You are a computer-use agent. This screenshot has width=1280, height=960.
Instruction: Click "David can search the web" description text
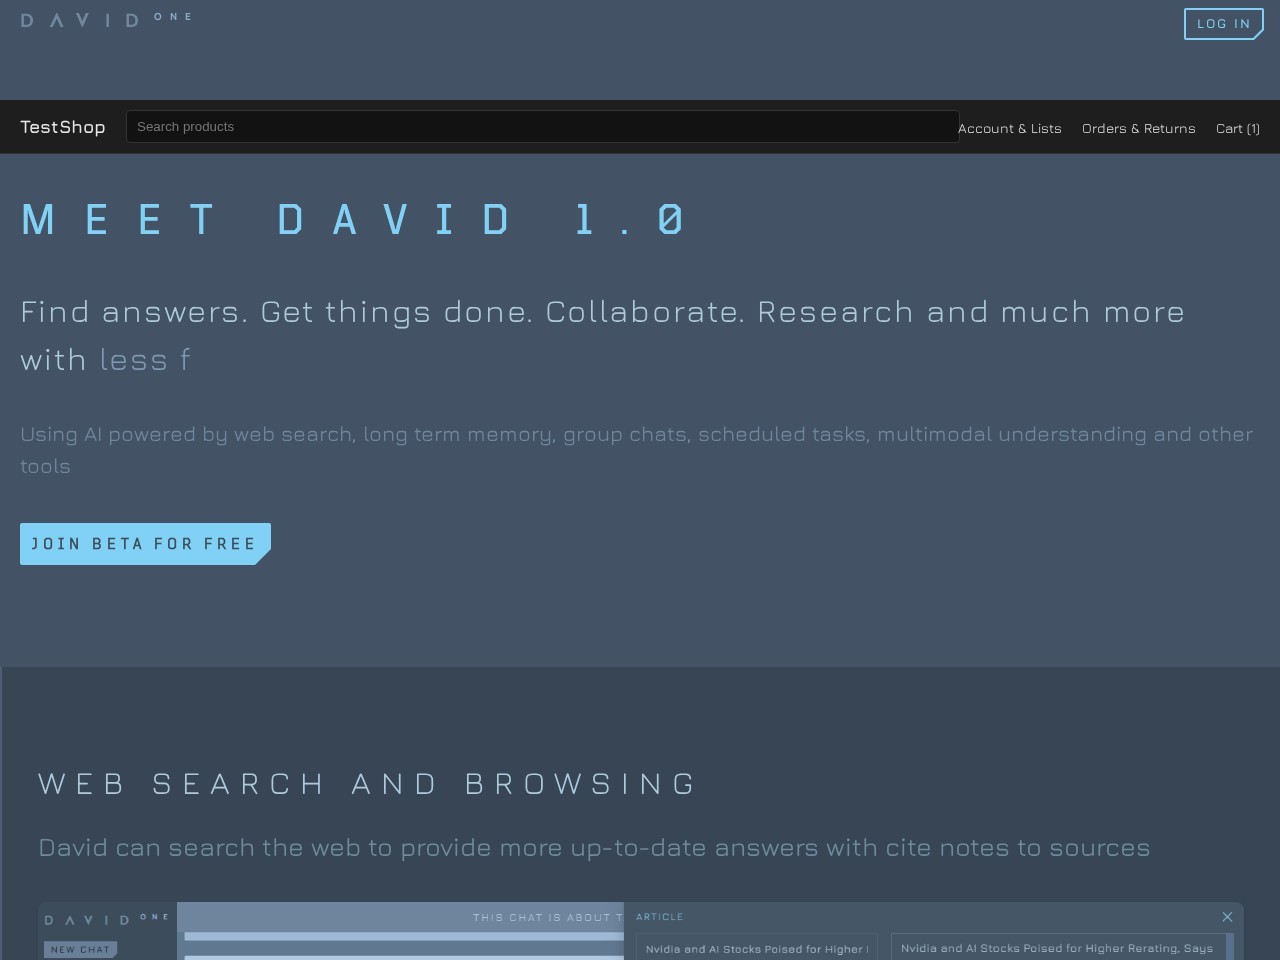tap(594, 847)
